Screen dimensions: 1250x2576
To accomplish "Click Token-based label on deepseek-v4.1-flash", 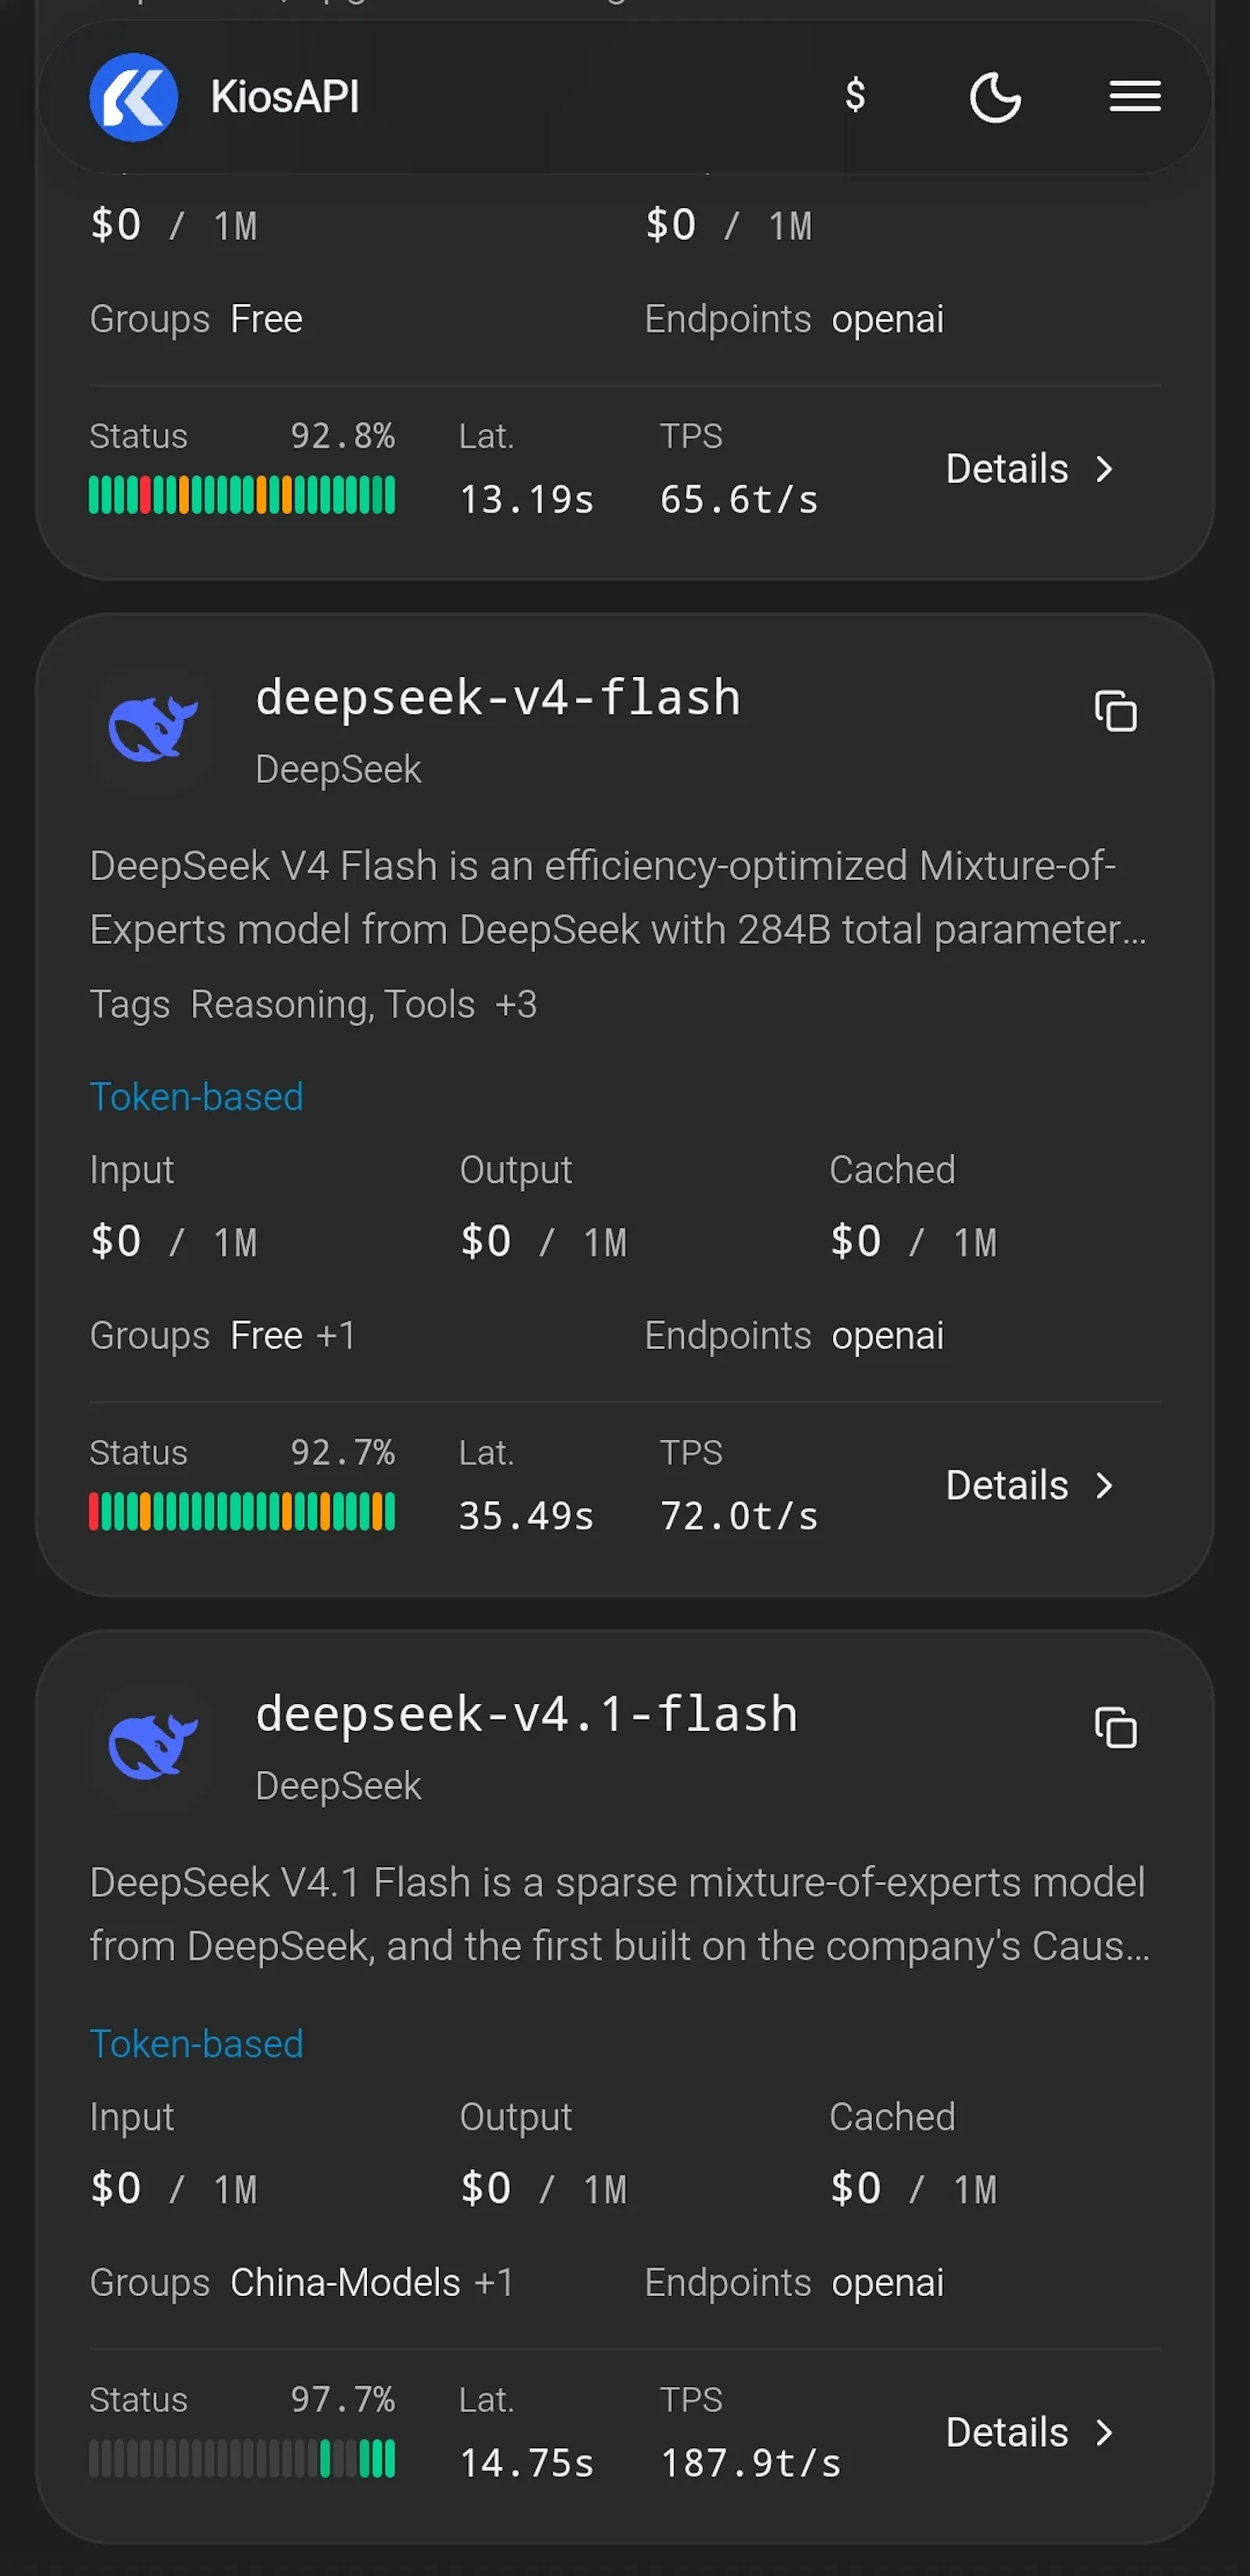I will coord(196,2044).
